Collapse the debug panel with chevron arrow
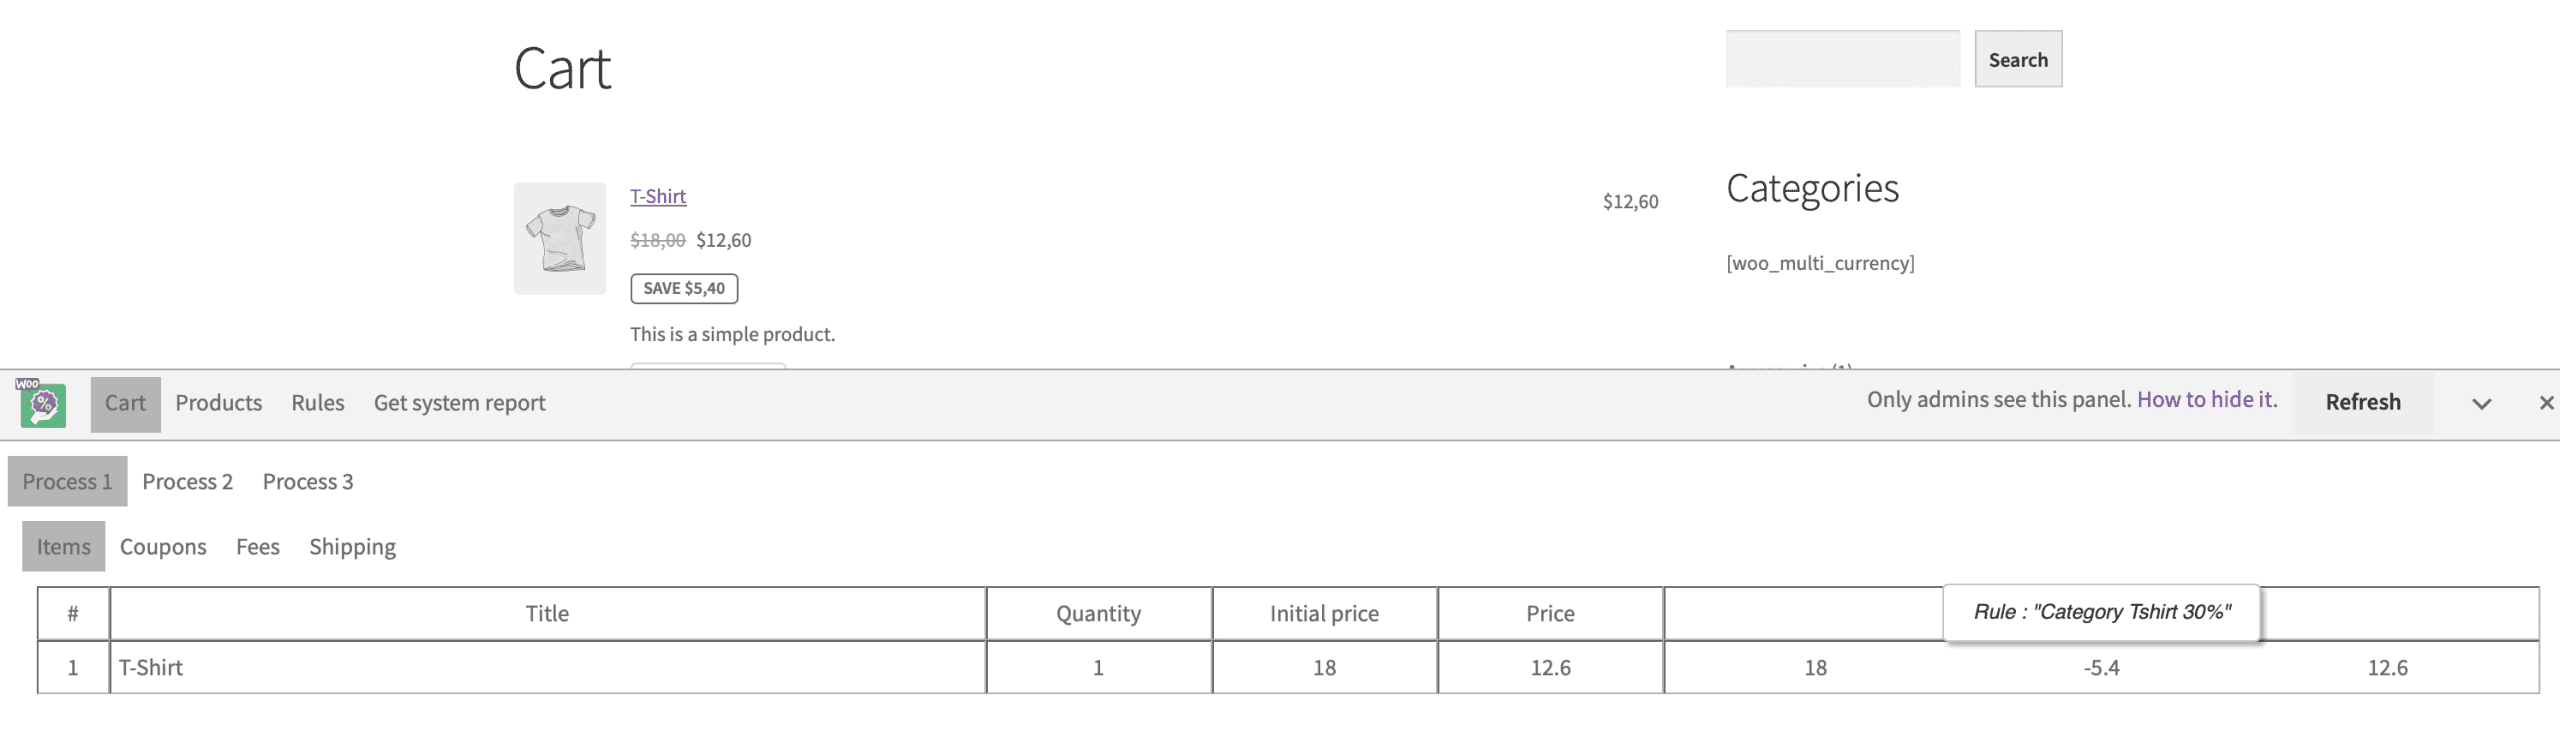 tap(2481, 403)
